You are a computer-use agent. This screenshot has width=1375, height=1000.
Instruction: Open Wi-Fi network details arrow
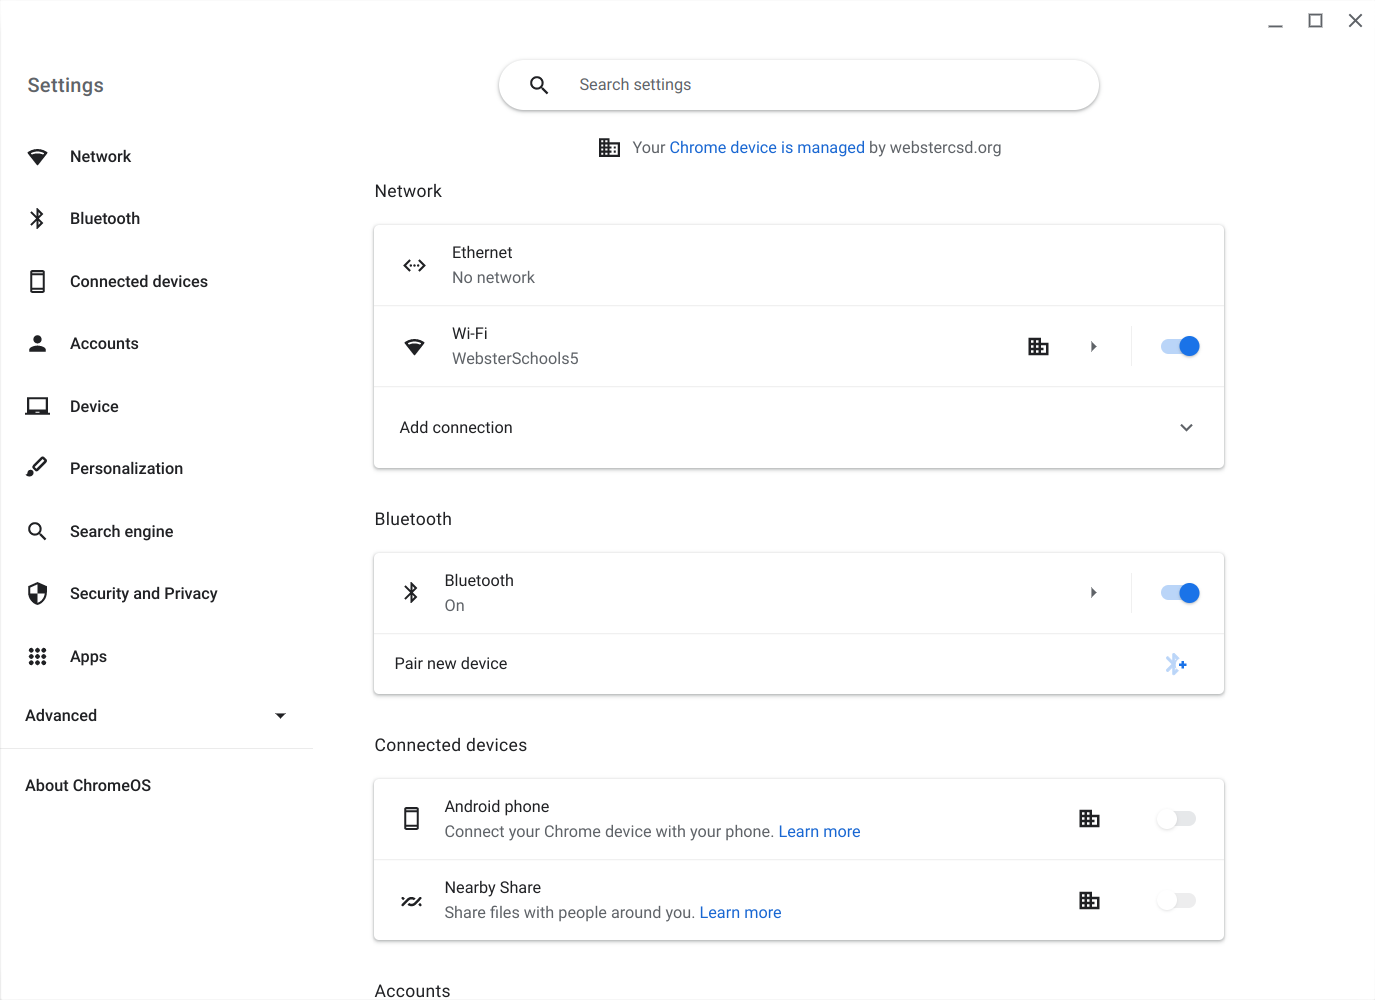point(1093,346)
